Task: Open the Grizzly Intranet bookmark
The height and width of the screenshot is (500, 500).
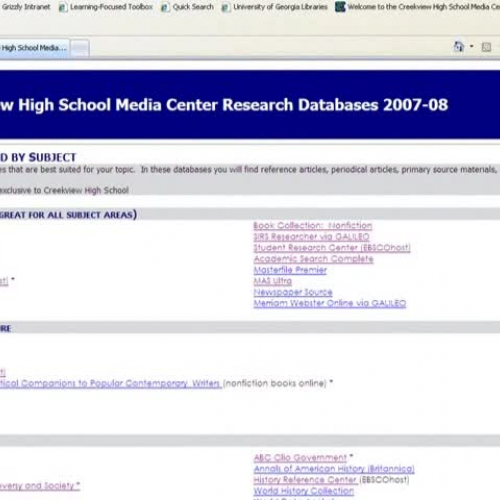Action: [x=25, y=7]
